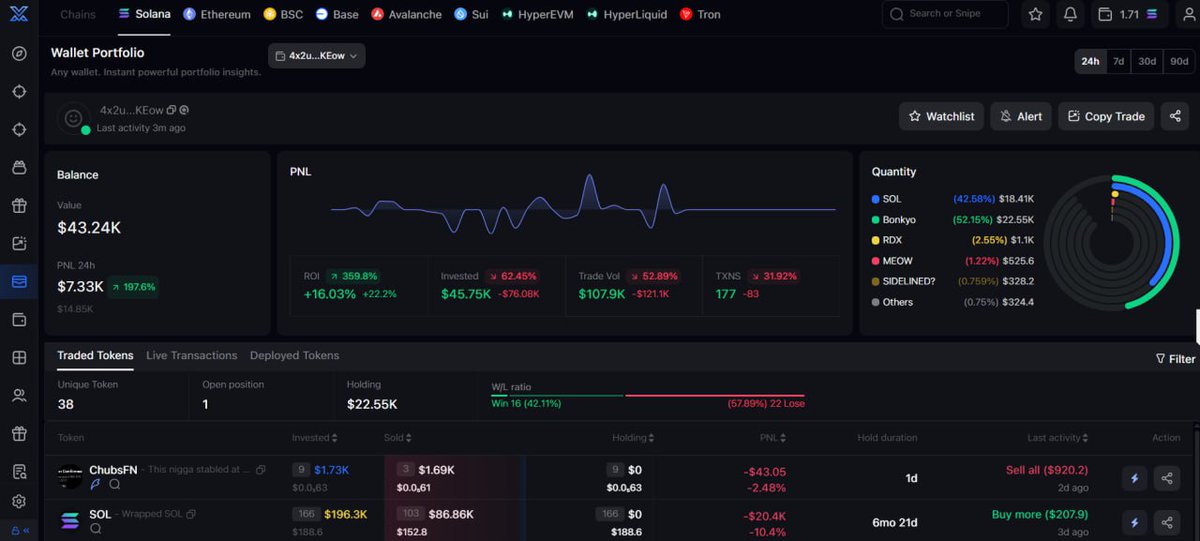
Task: Open the Filter options
Action: coord(1175,358)
